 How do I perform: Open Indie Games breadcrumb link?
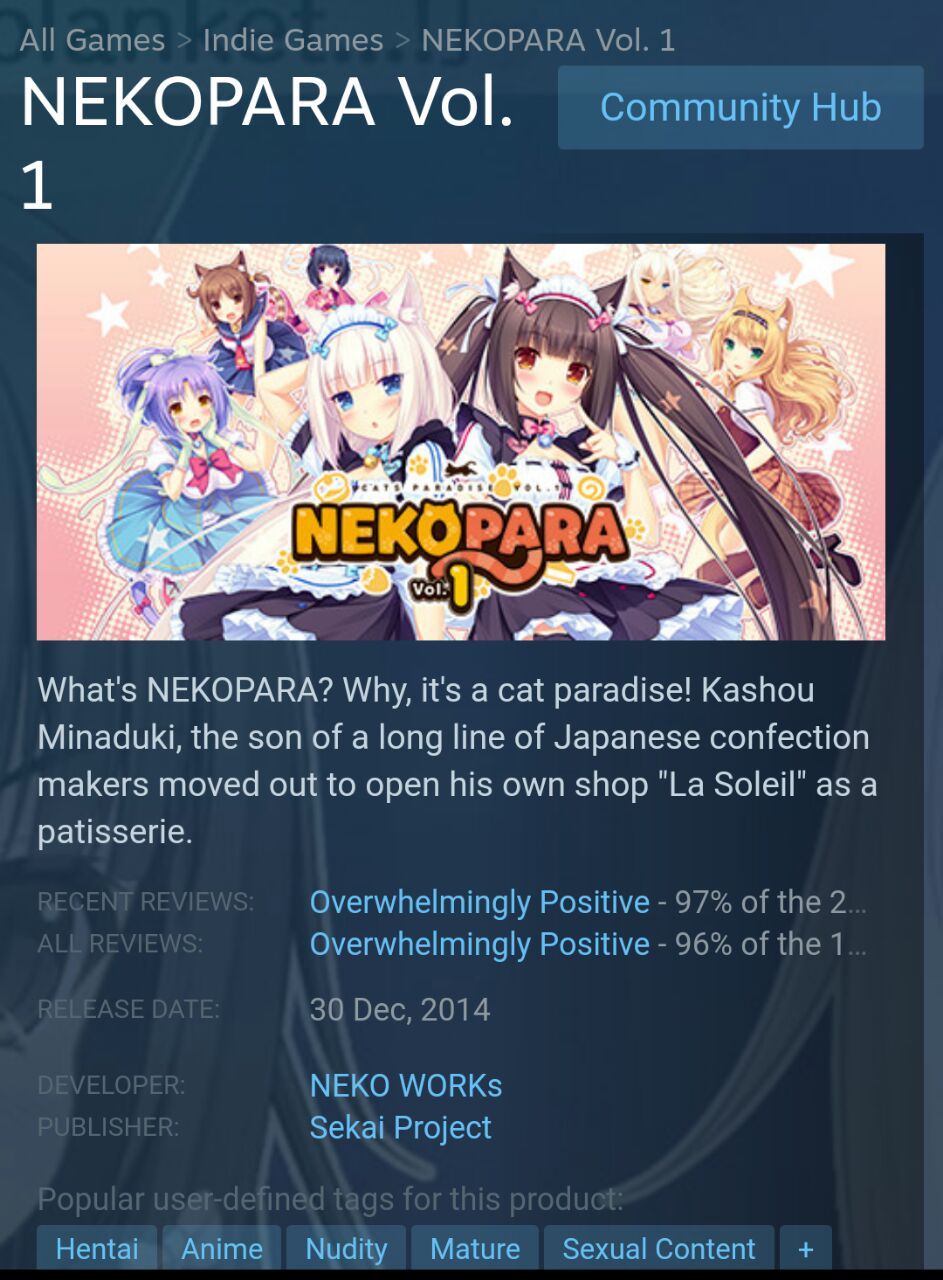(293, 40)
